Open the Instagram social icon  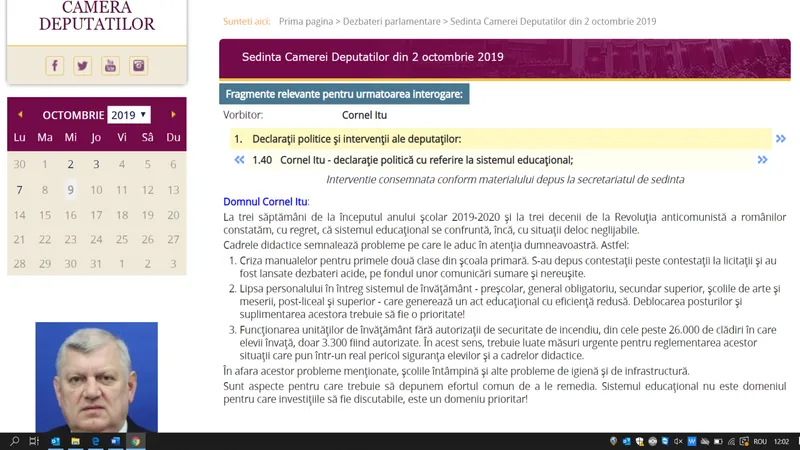pyautogui.click(x=139, y=66)
